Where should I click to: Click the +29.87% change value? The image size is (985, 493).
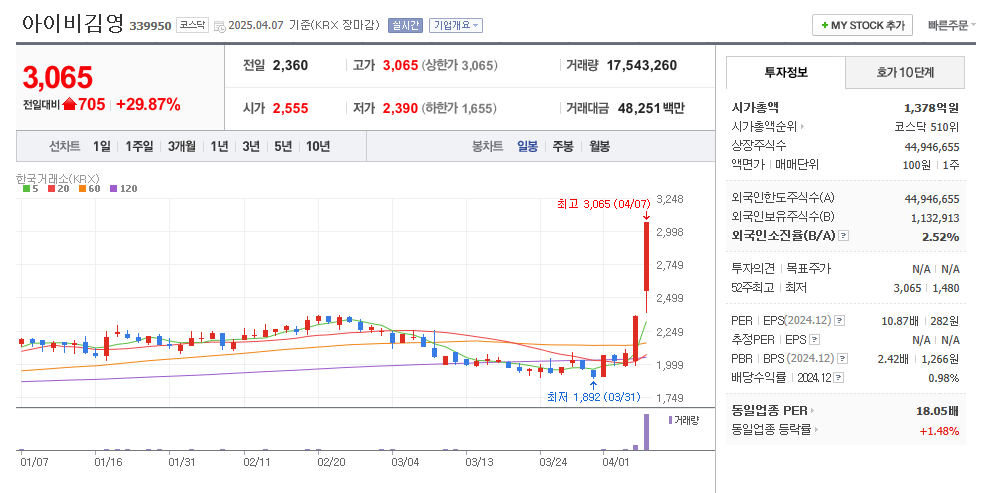pos(148,104)
